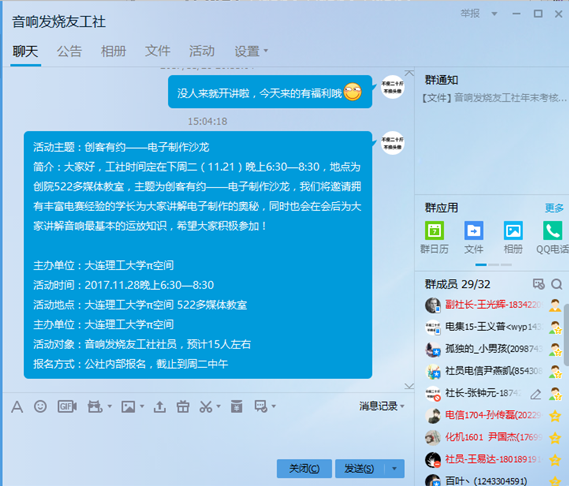Click avatar of 孤独的_小男孩 member
569x486 pixels.
(x=433, y=350)
